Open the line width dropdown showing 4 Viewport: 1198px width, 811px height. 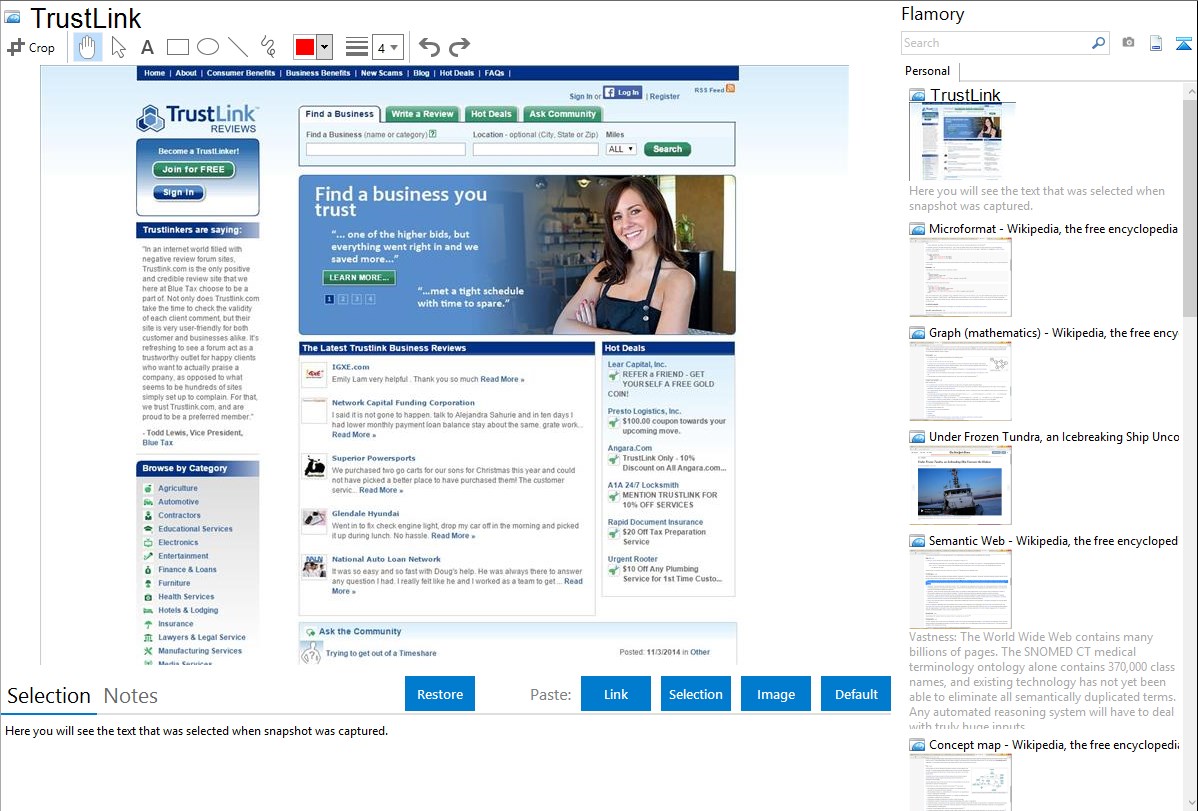[x=387, y=47]
